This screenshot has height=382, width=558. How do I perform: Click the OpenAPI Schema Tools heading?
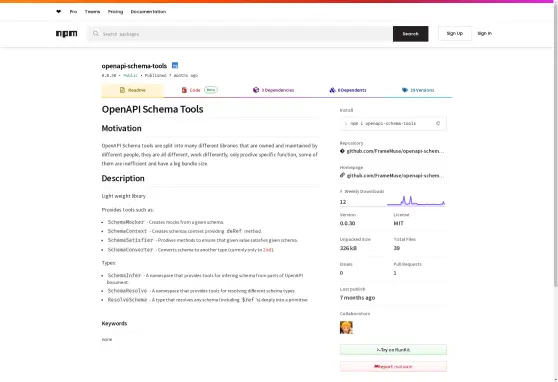(x=152, y=109)
